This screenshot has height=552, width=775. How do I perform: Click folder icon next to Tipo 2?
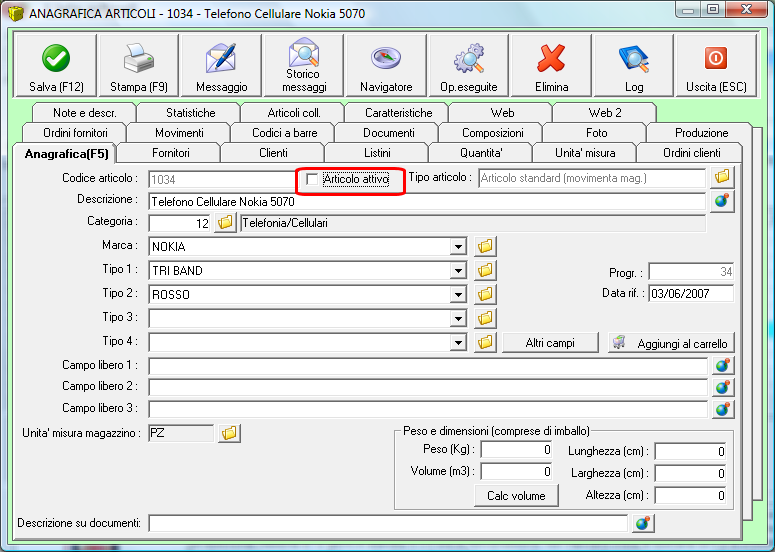click(x=485, y=294)
